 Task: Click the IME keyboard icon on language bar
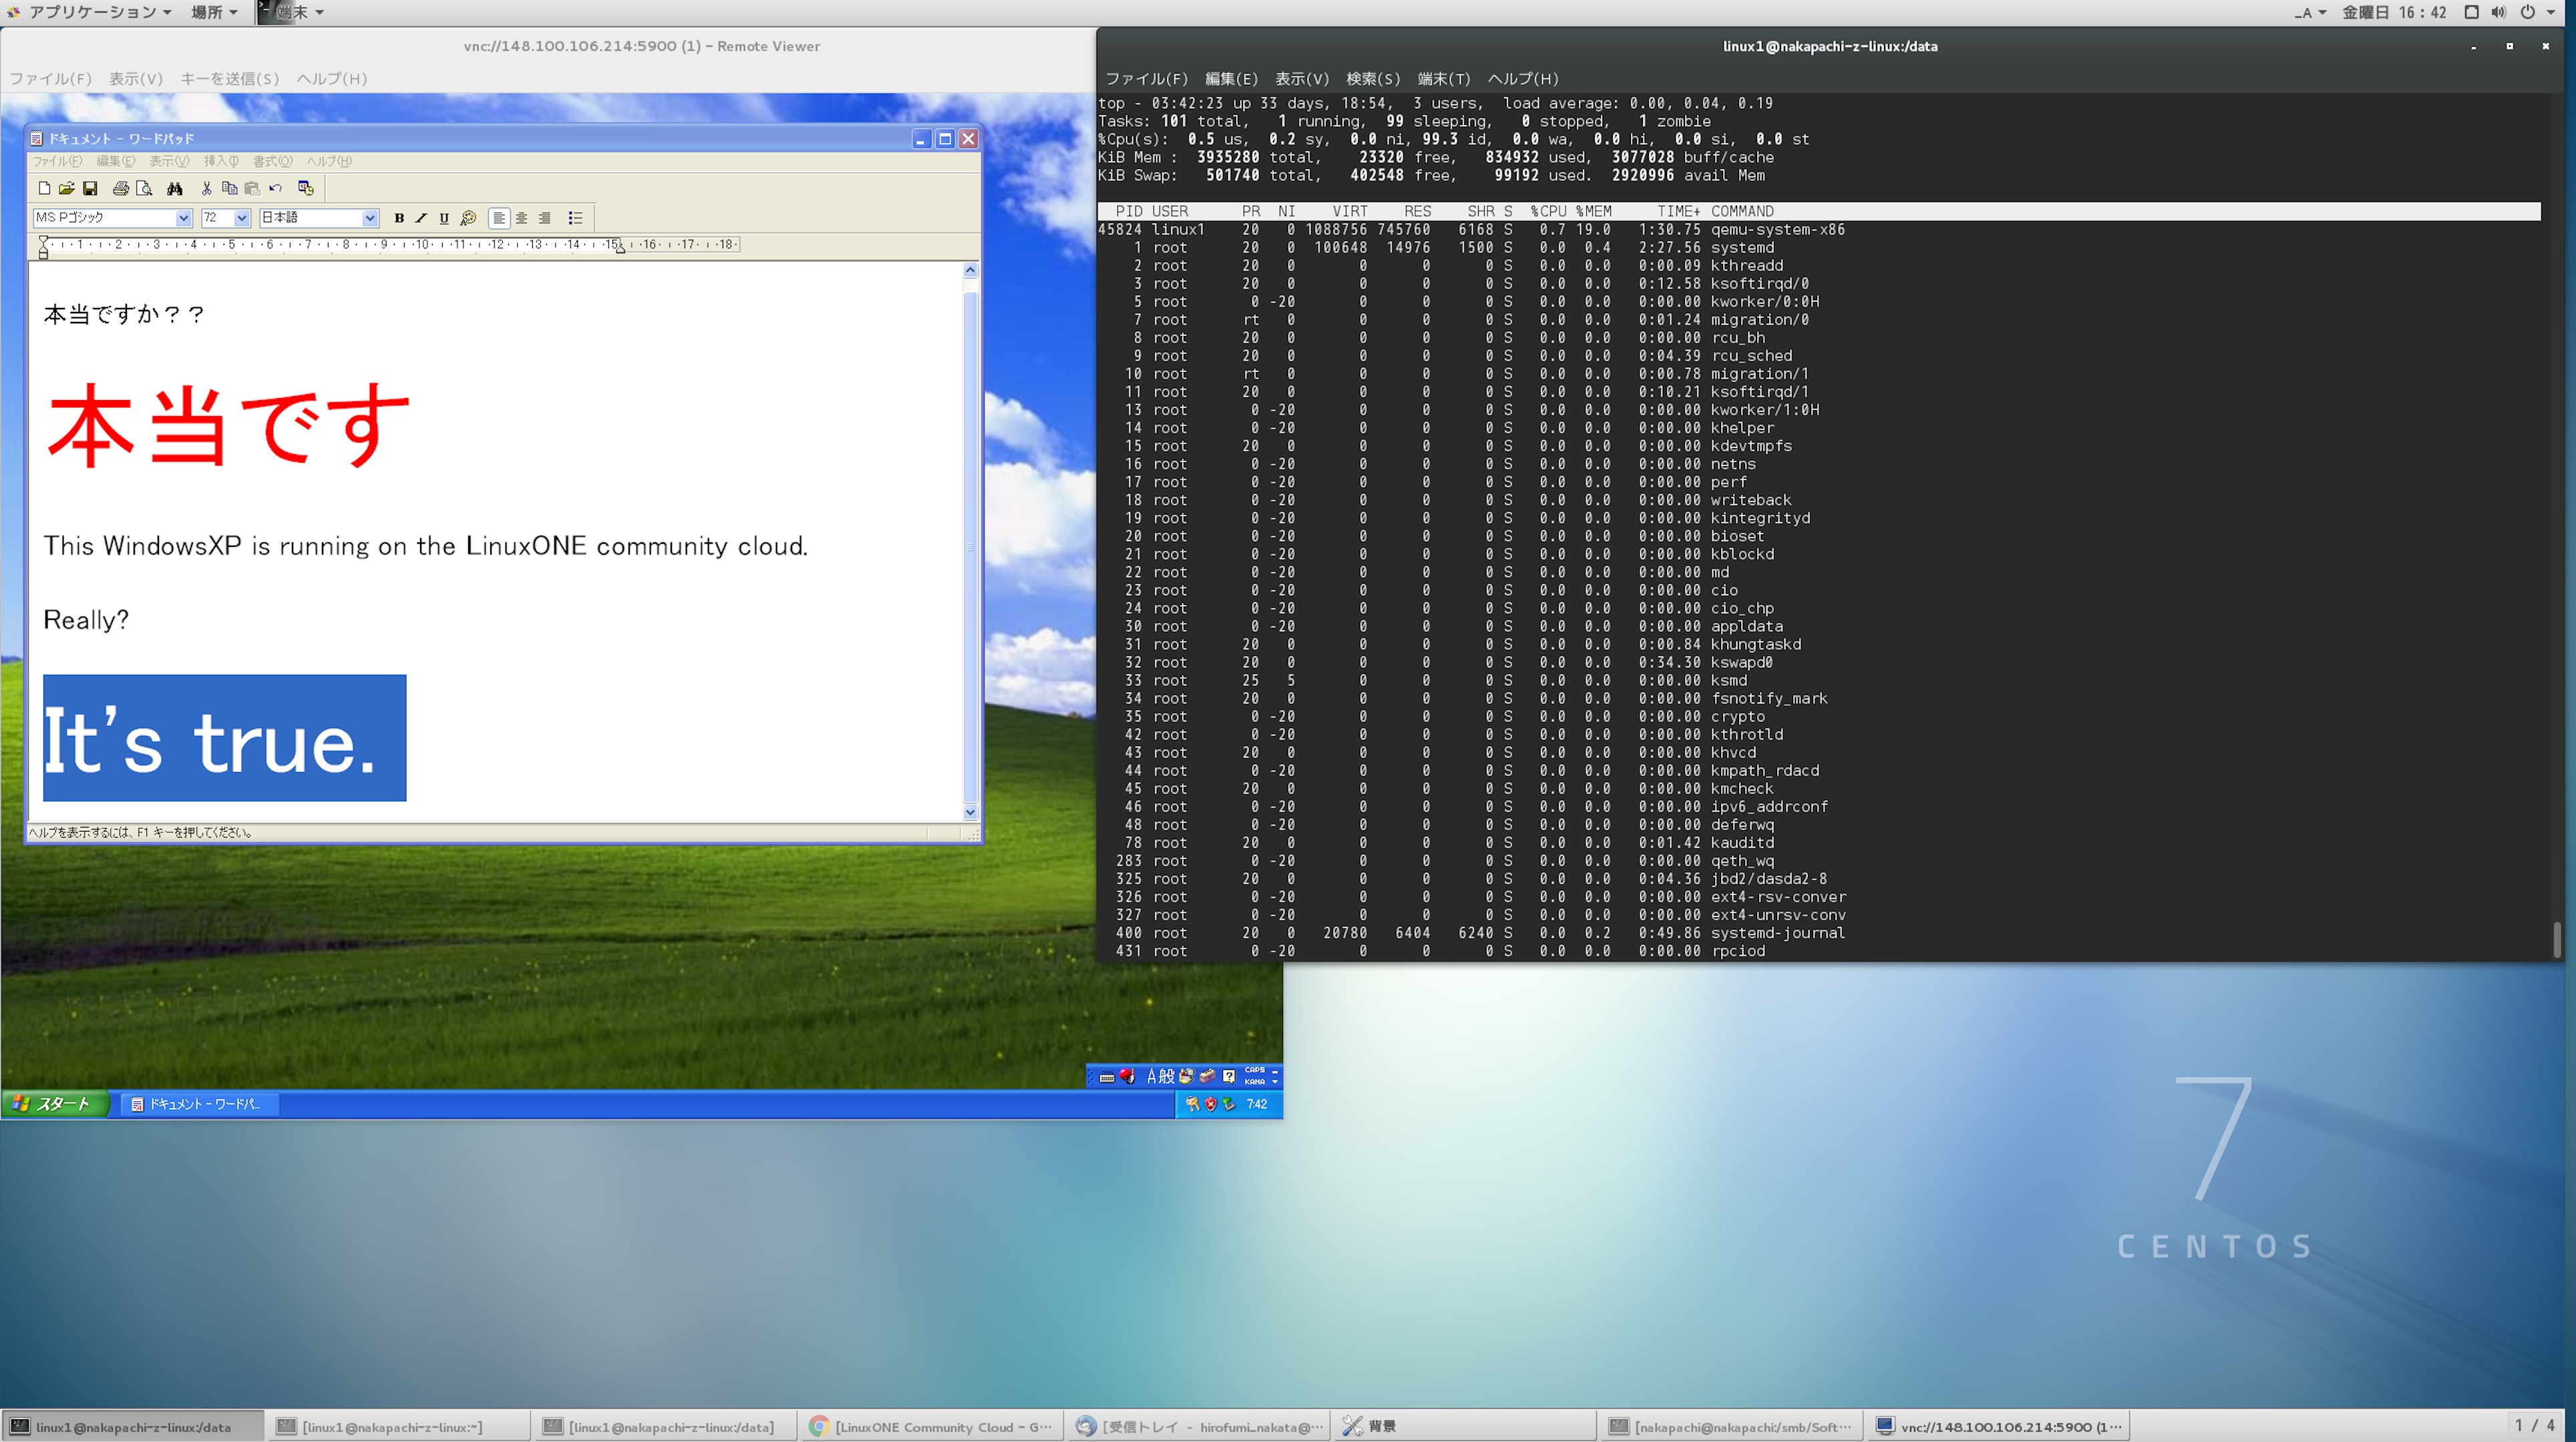click(x=1107, y=1077)
